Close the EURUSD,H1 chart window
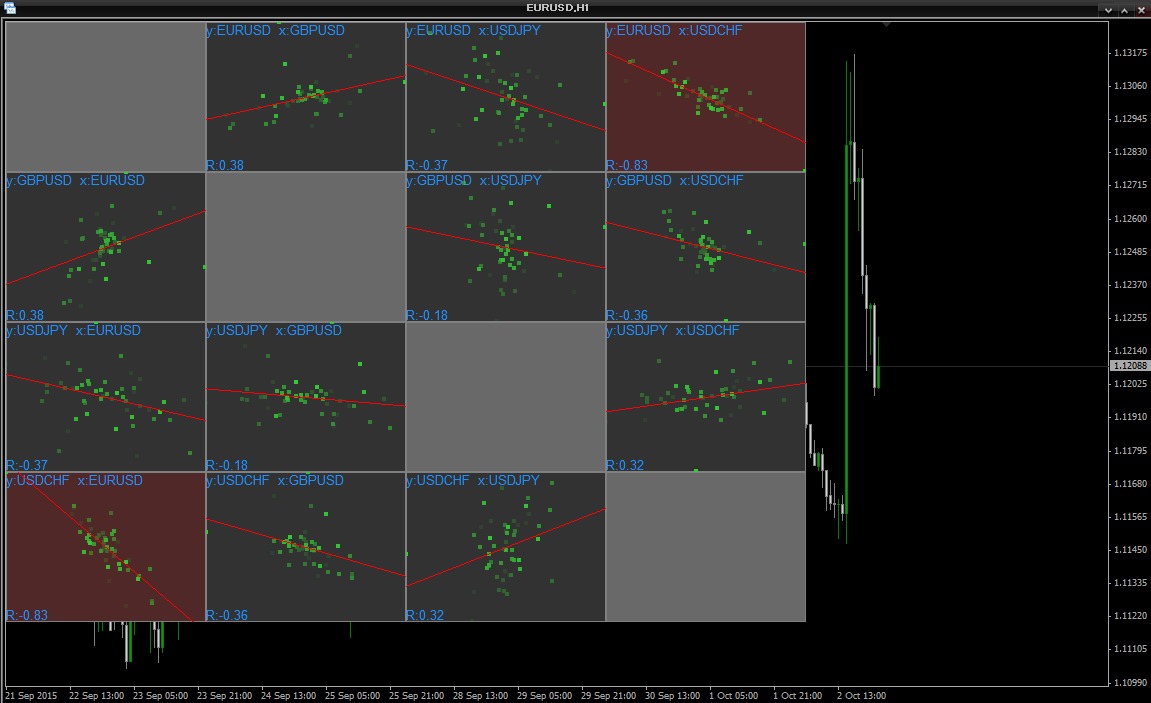This screenshot has height=703, width=1151. 1141,8
